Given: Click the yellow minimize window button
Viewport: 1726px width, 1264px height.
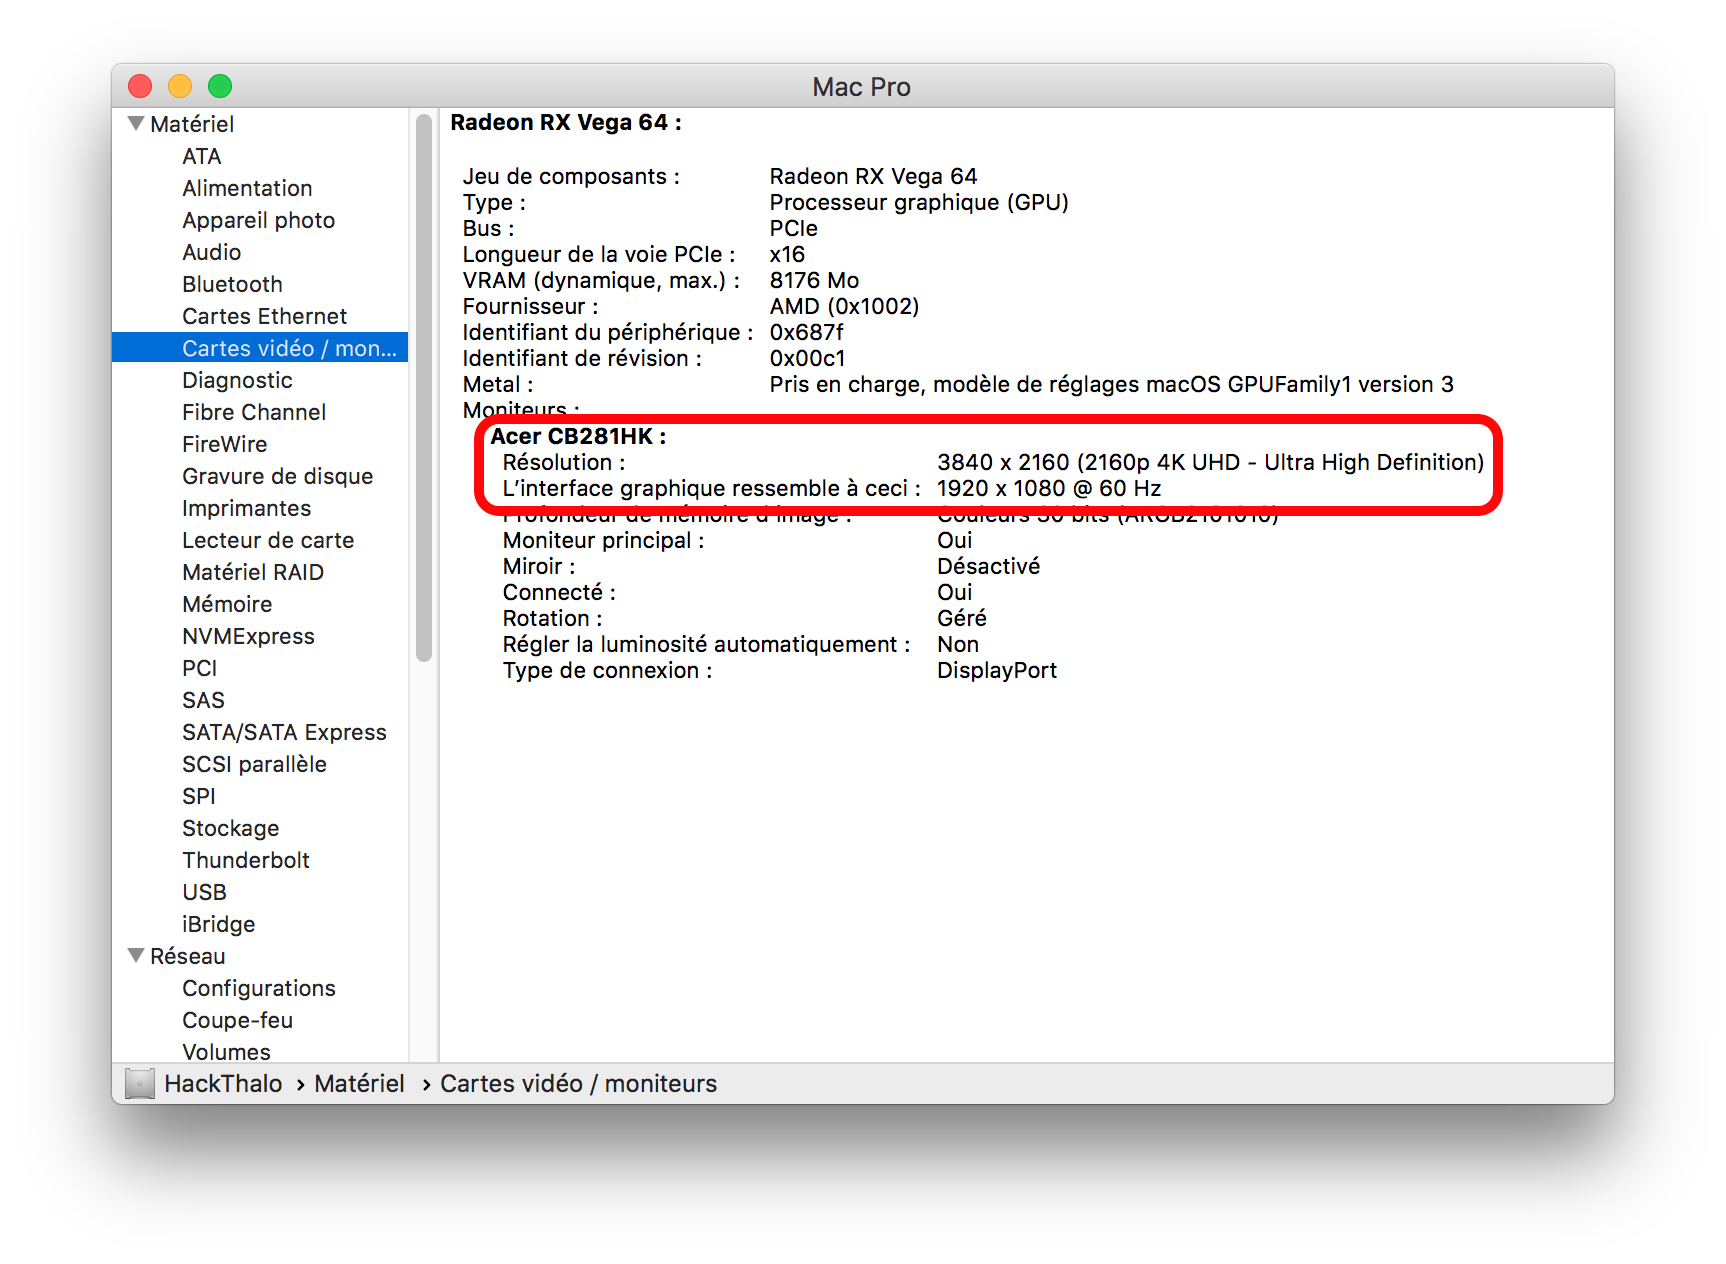Looking at the screenshot, I should 180,86.
